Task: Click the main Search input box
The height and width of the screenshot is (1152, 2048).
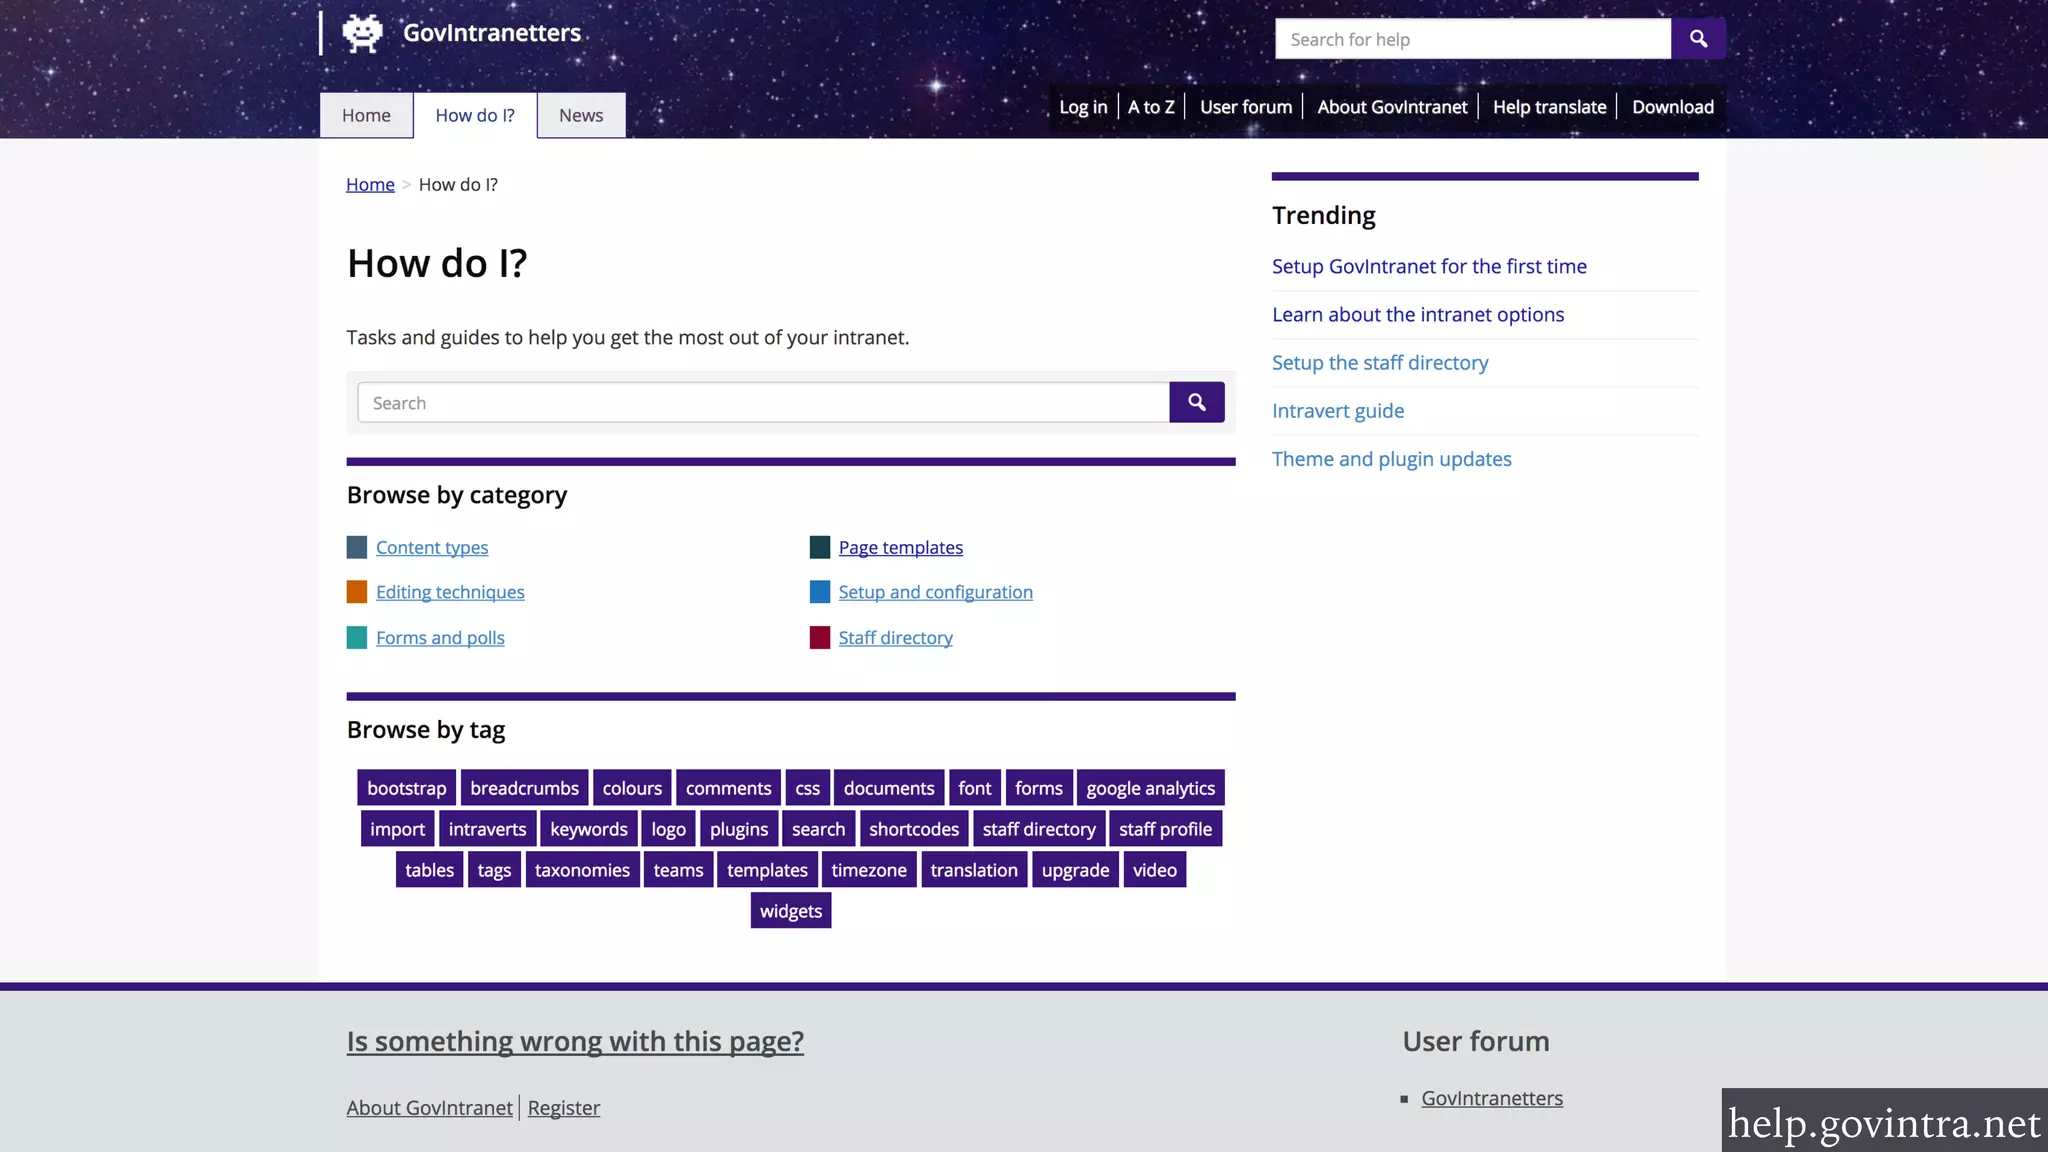Action: click(763, 403)
